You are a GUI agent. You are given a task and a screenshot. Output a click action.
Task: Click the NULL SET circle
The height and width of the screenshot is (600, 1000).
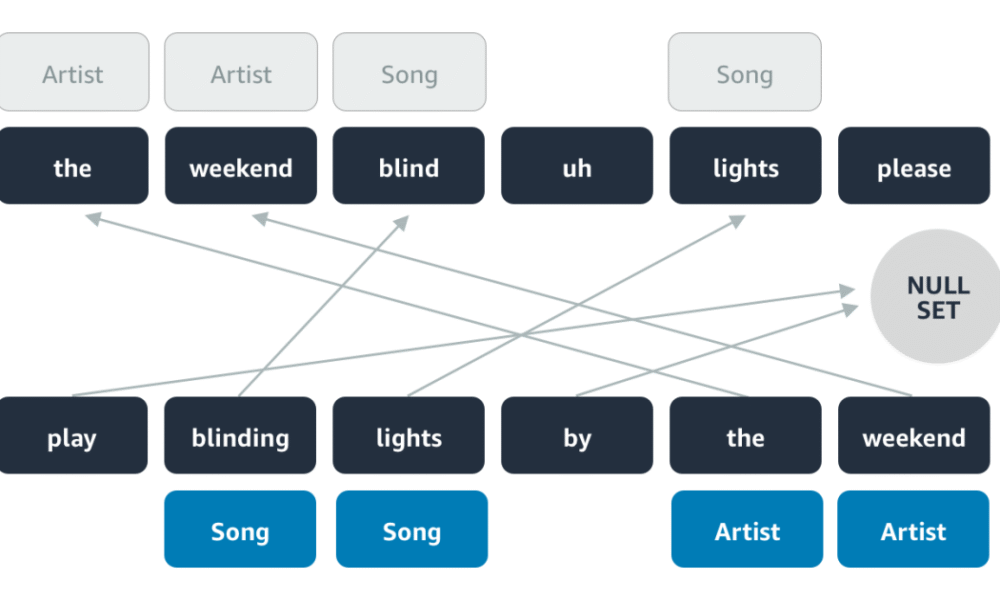936,296
